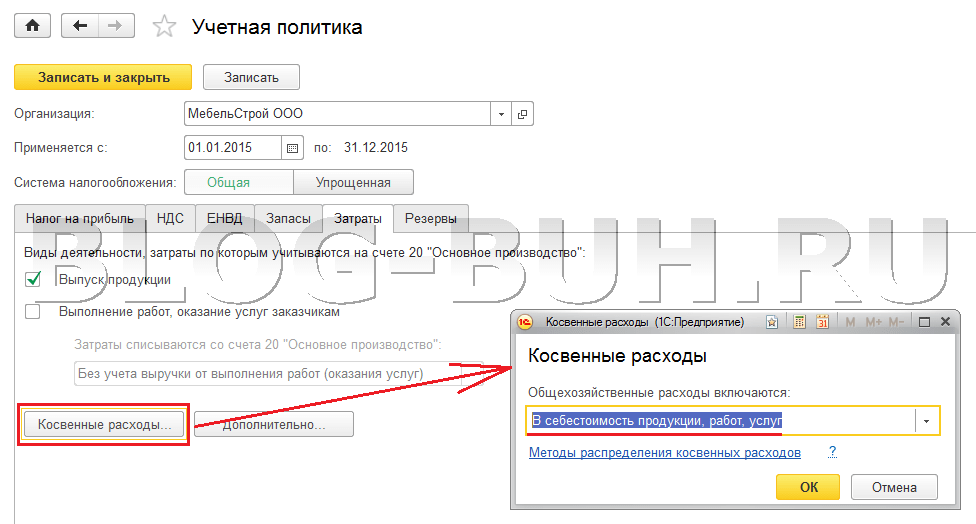Image resolution: width=976 pixels, height=524 pixels.
Task: Click the Косвенные расходы... button
Action: (104, 424)
